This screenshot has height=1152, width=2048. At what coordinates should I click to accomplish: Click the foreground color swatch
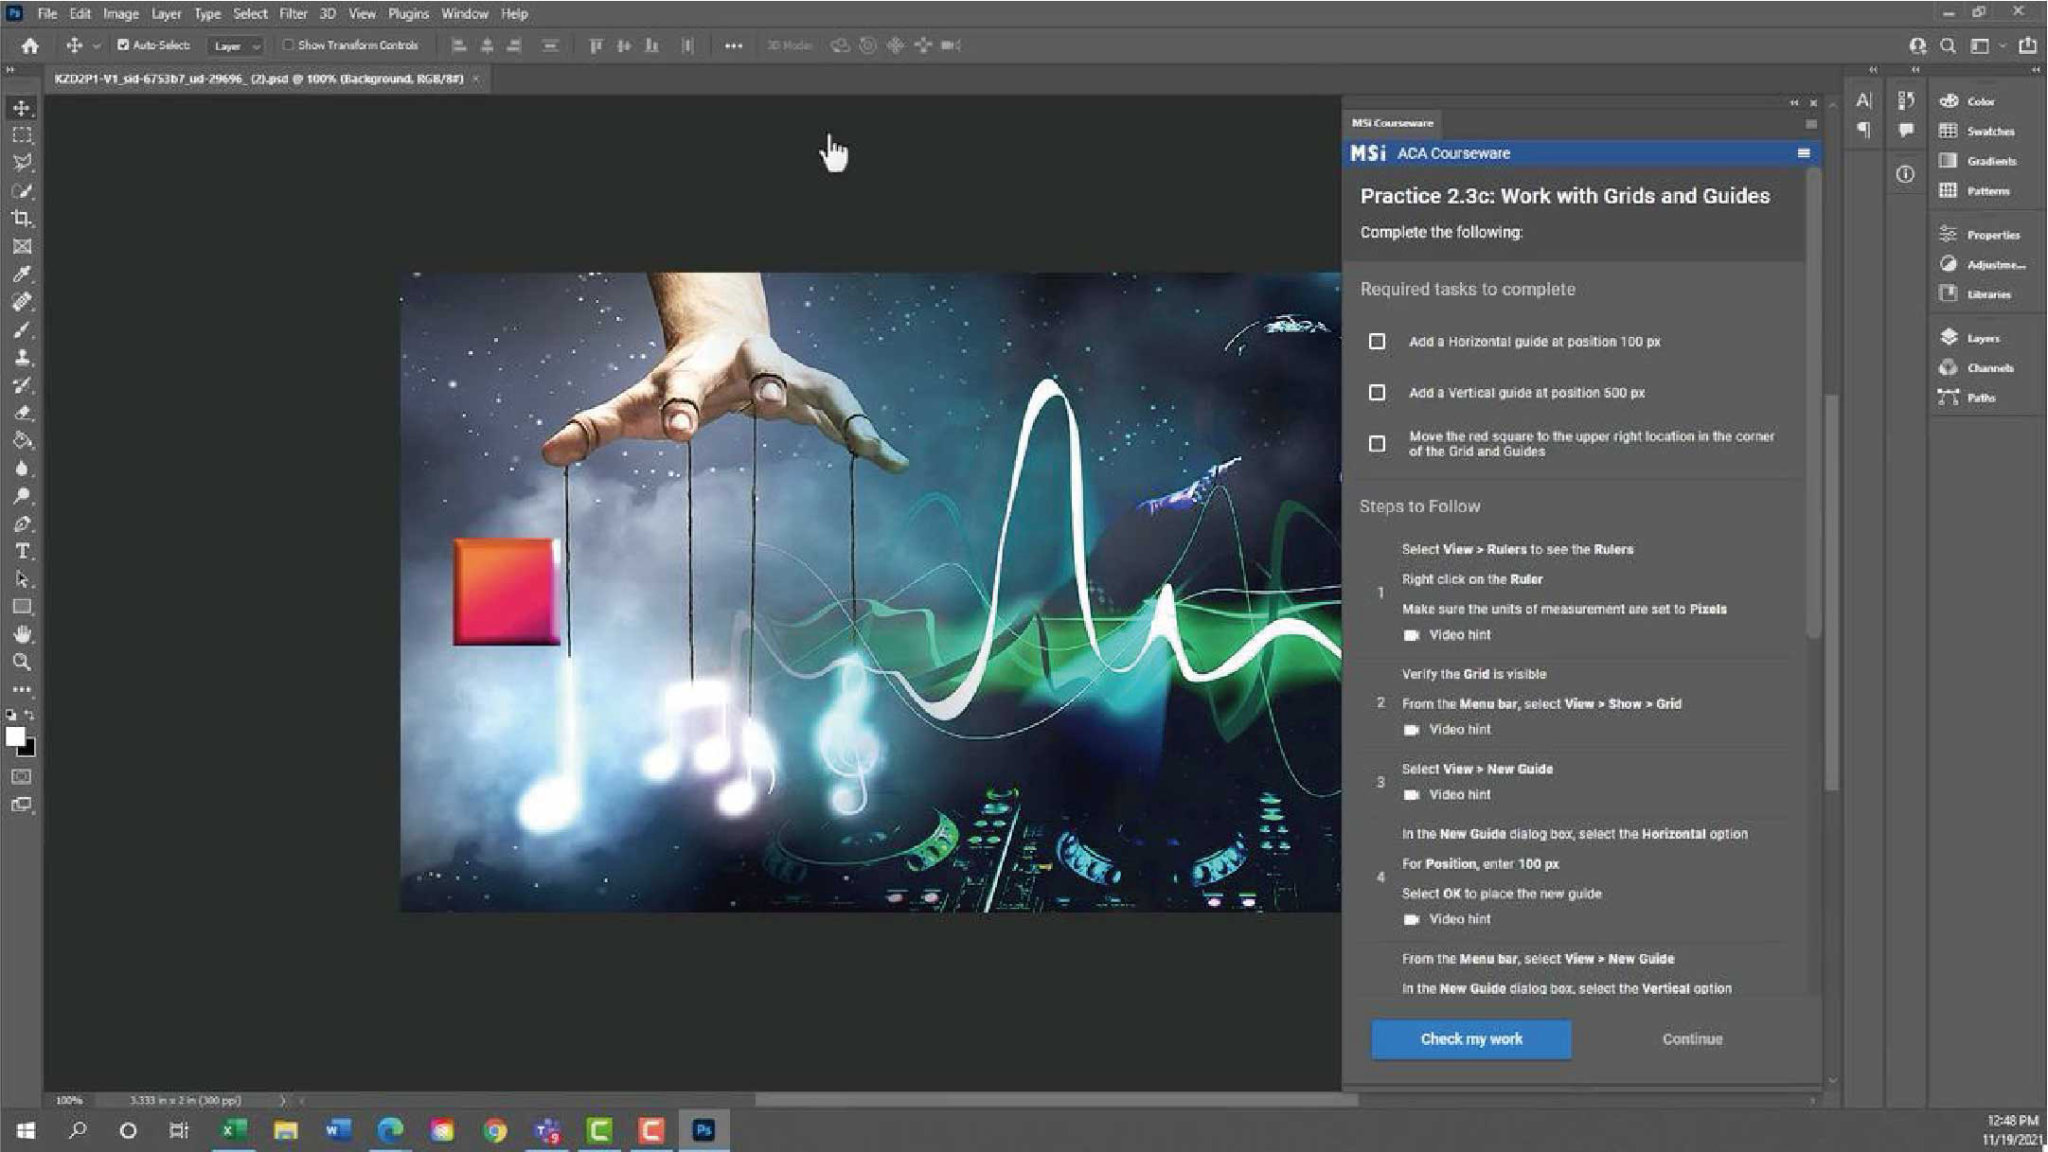tap(15, 737)
